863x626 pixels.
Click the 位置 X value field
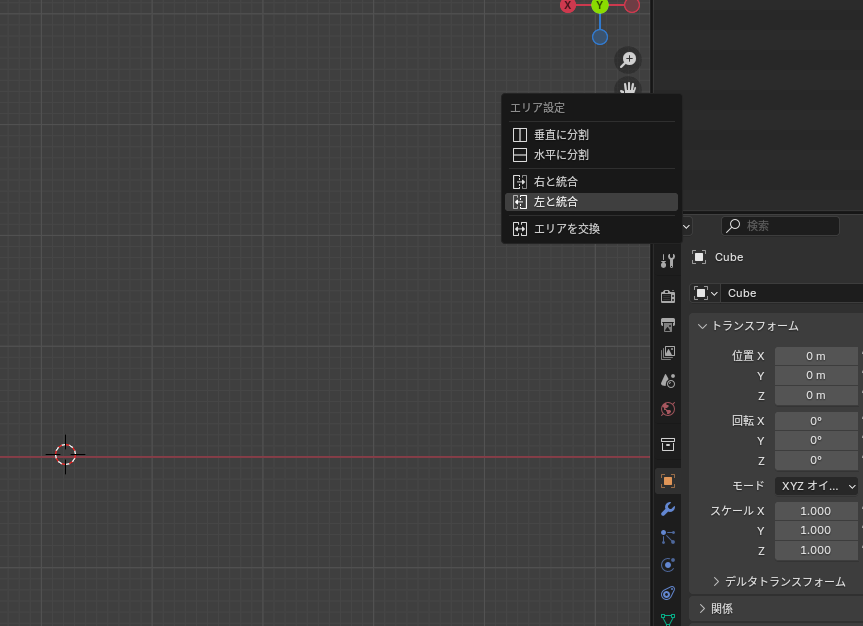(x=816, y=356)
